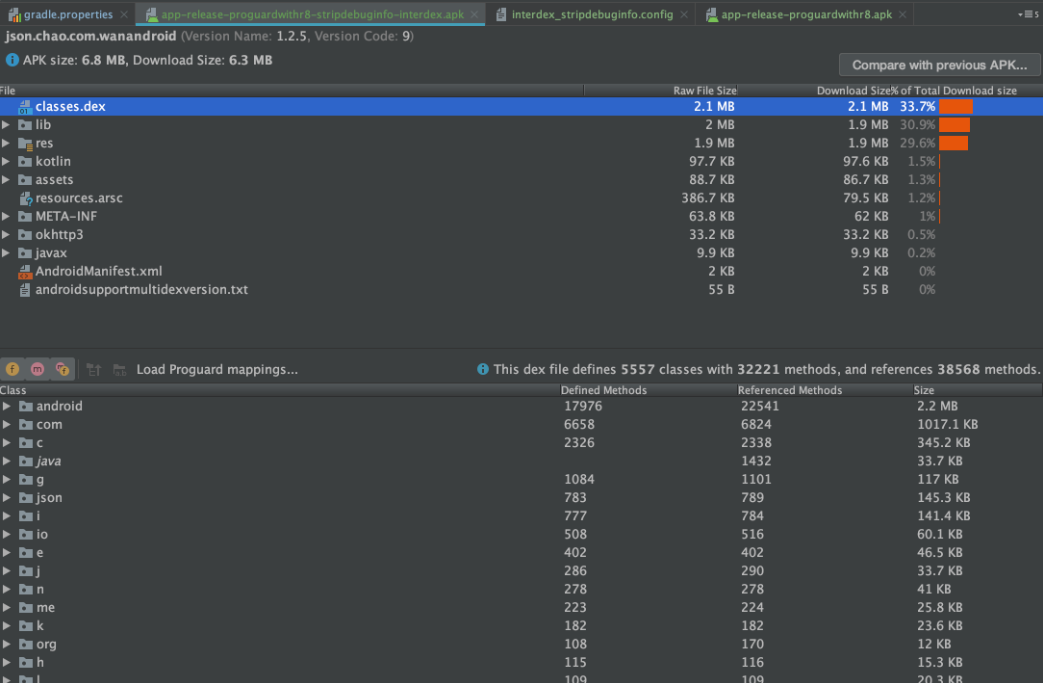Toggle the show methods button

tap(37, 369)
